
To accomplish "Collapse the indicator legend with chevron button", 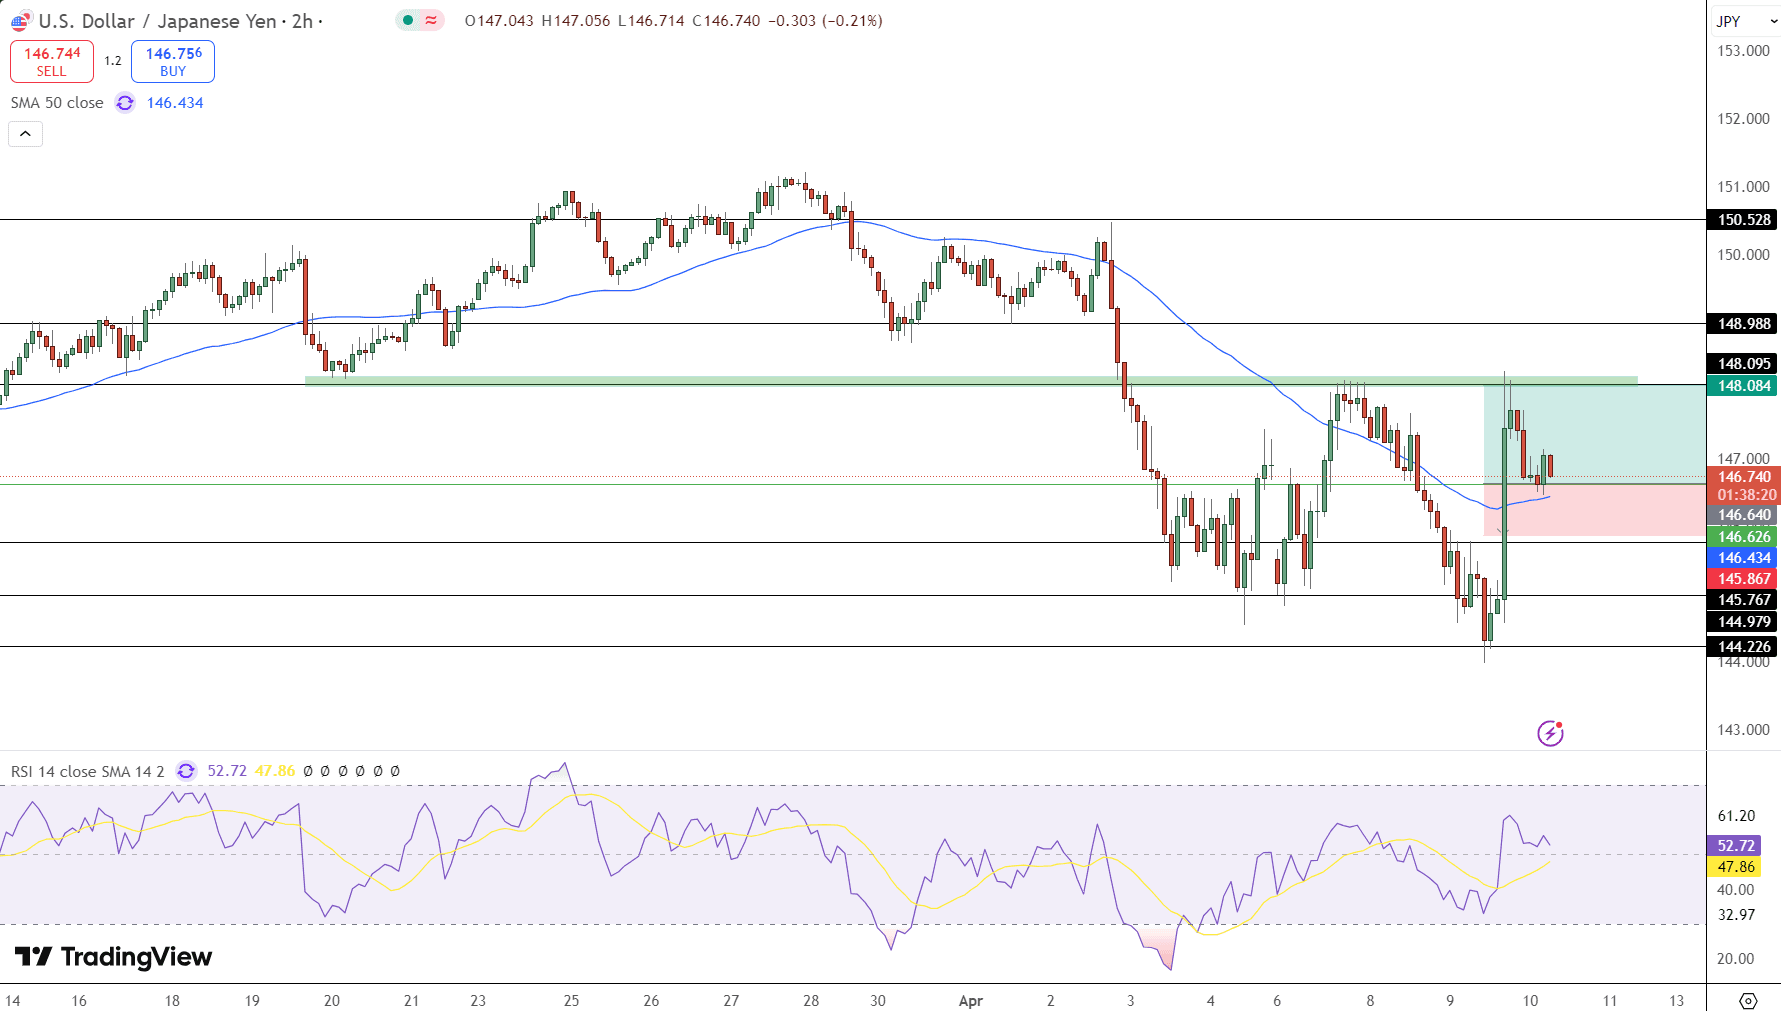I will point(26,134).
